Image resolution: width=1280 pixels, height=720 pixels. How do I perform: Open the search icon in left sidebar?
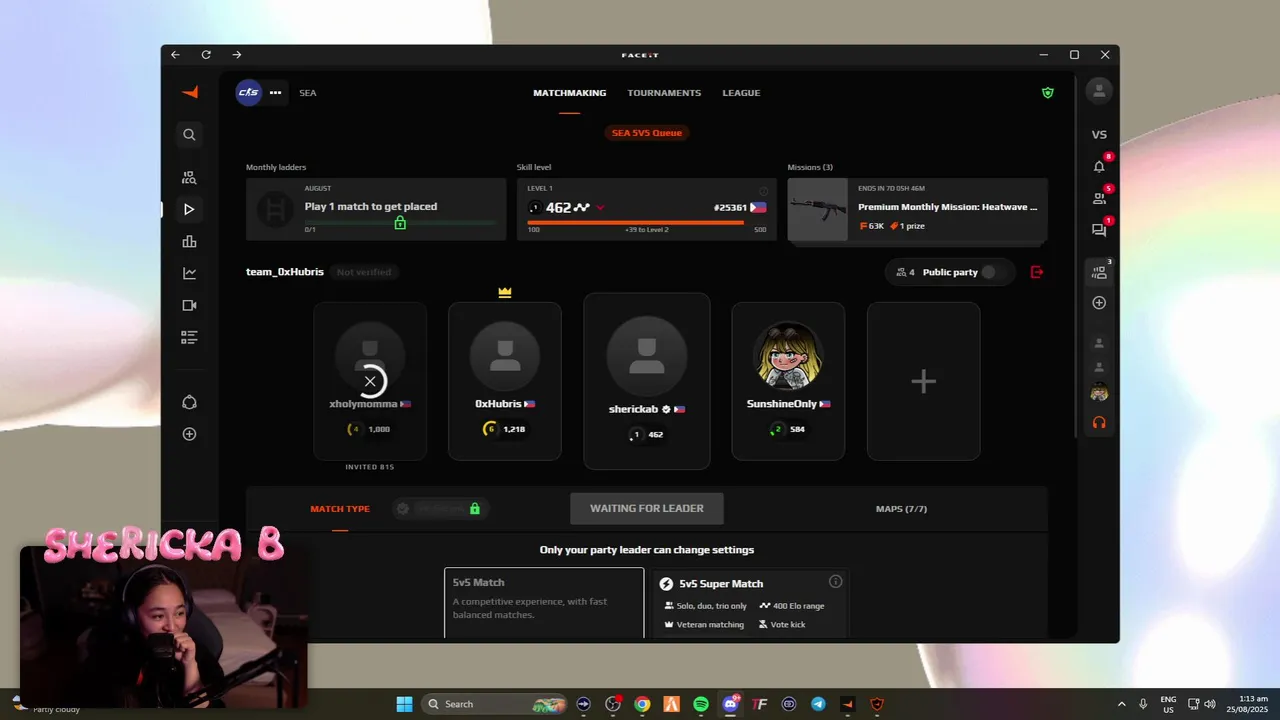click(189, 134)
